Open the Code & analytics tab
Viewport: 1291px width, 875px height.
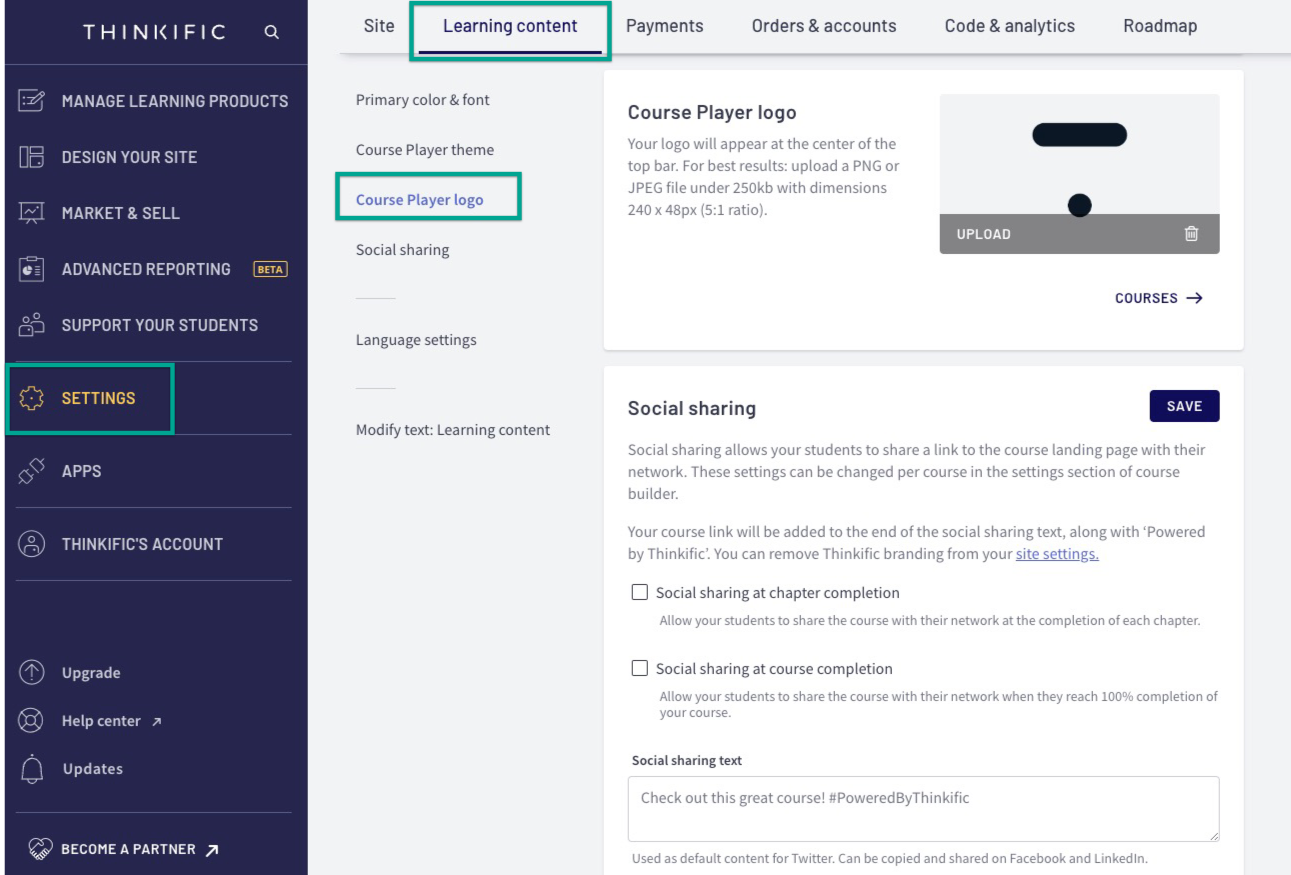[1010, 26]
